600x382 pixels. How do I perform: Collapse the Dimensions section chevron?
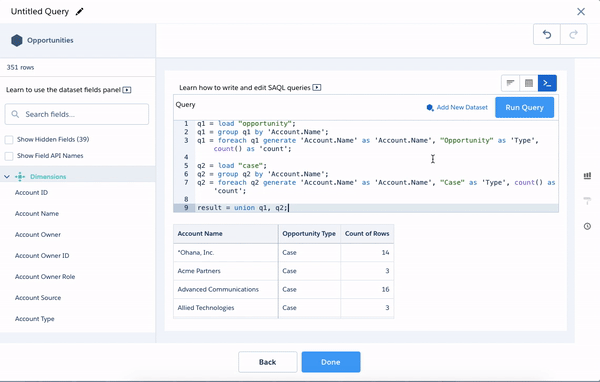[7, 176]
